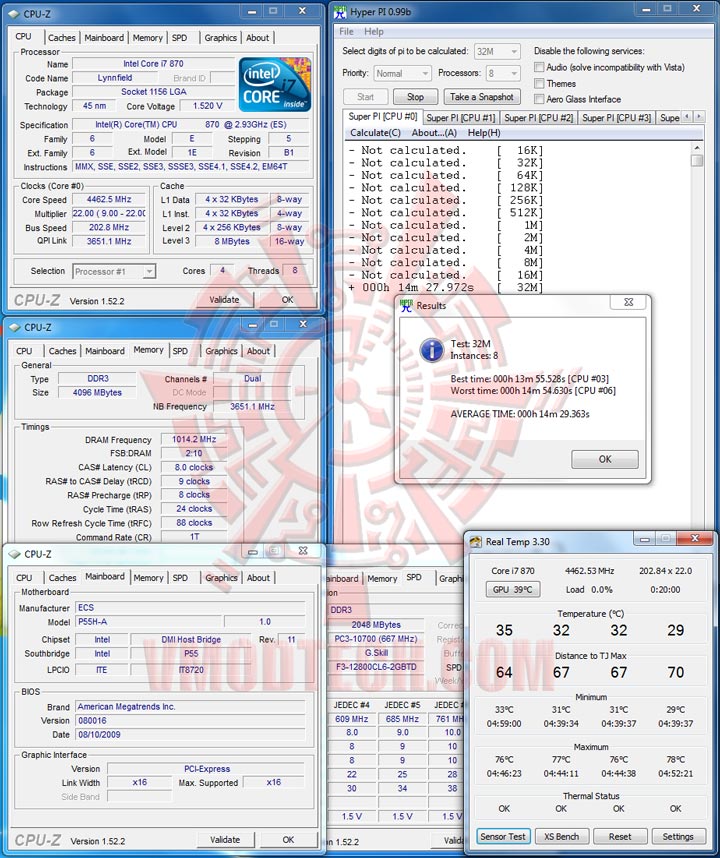Open Memory tab in top CPU-Z window
This screenshot has width=720, height=858.
[x=148, y=38]
